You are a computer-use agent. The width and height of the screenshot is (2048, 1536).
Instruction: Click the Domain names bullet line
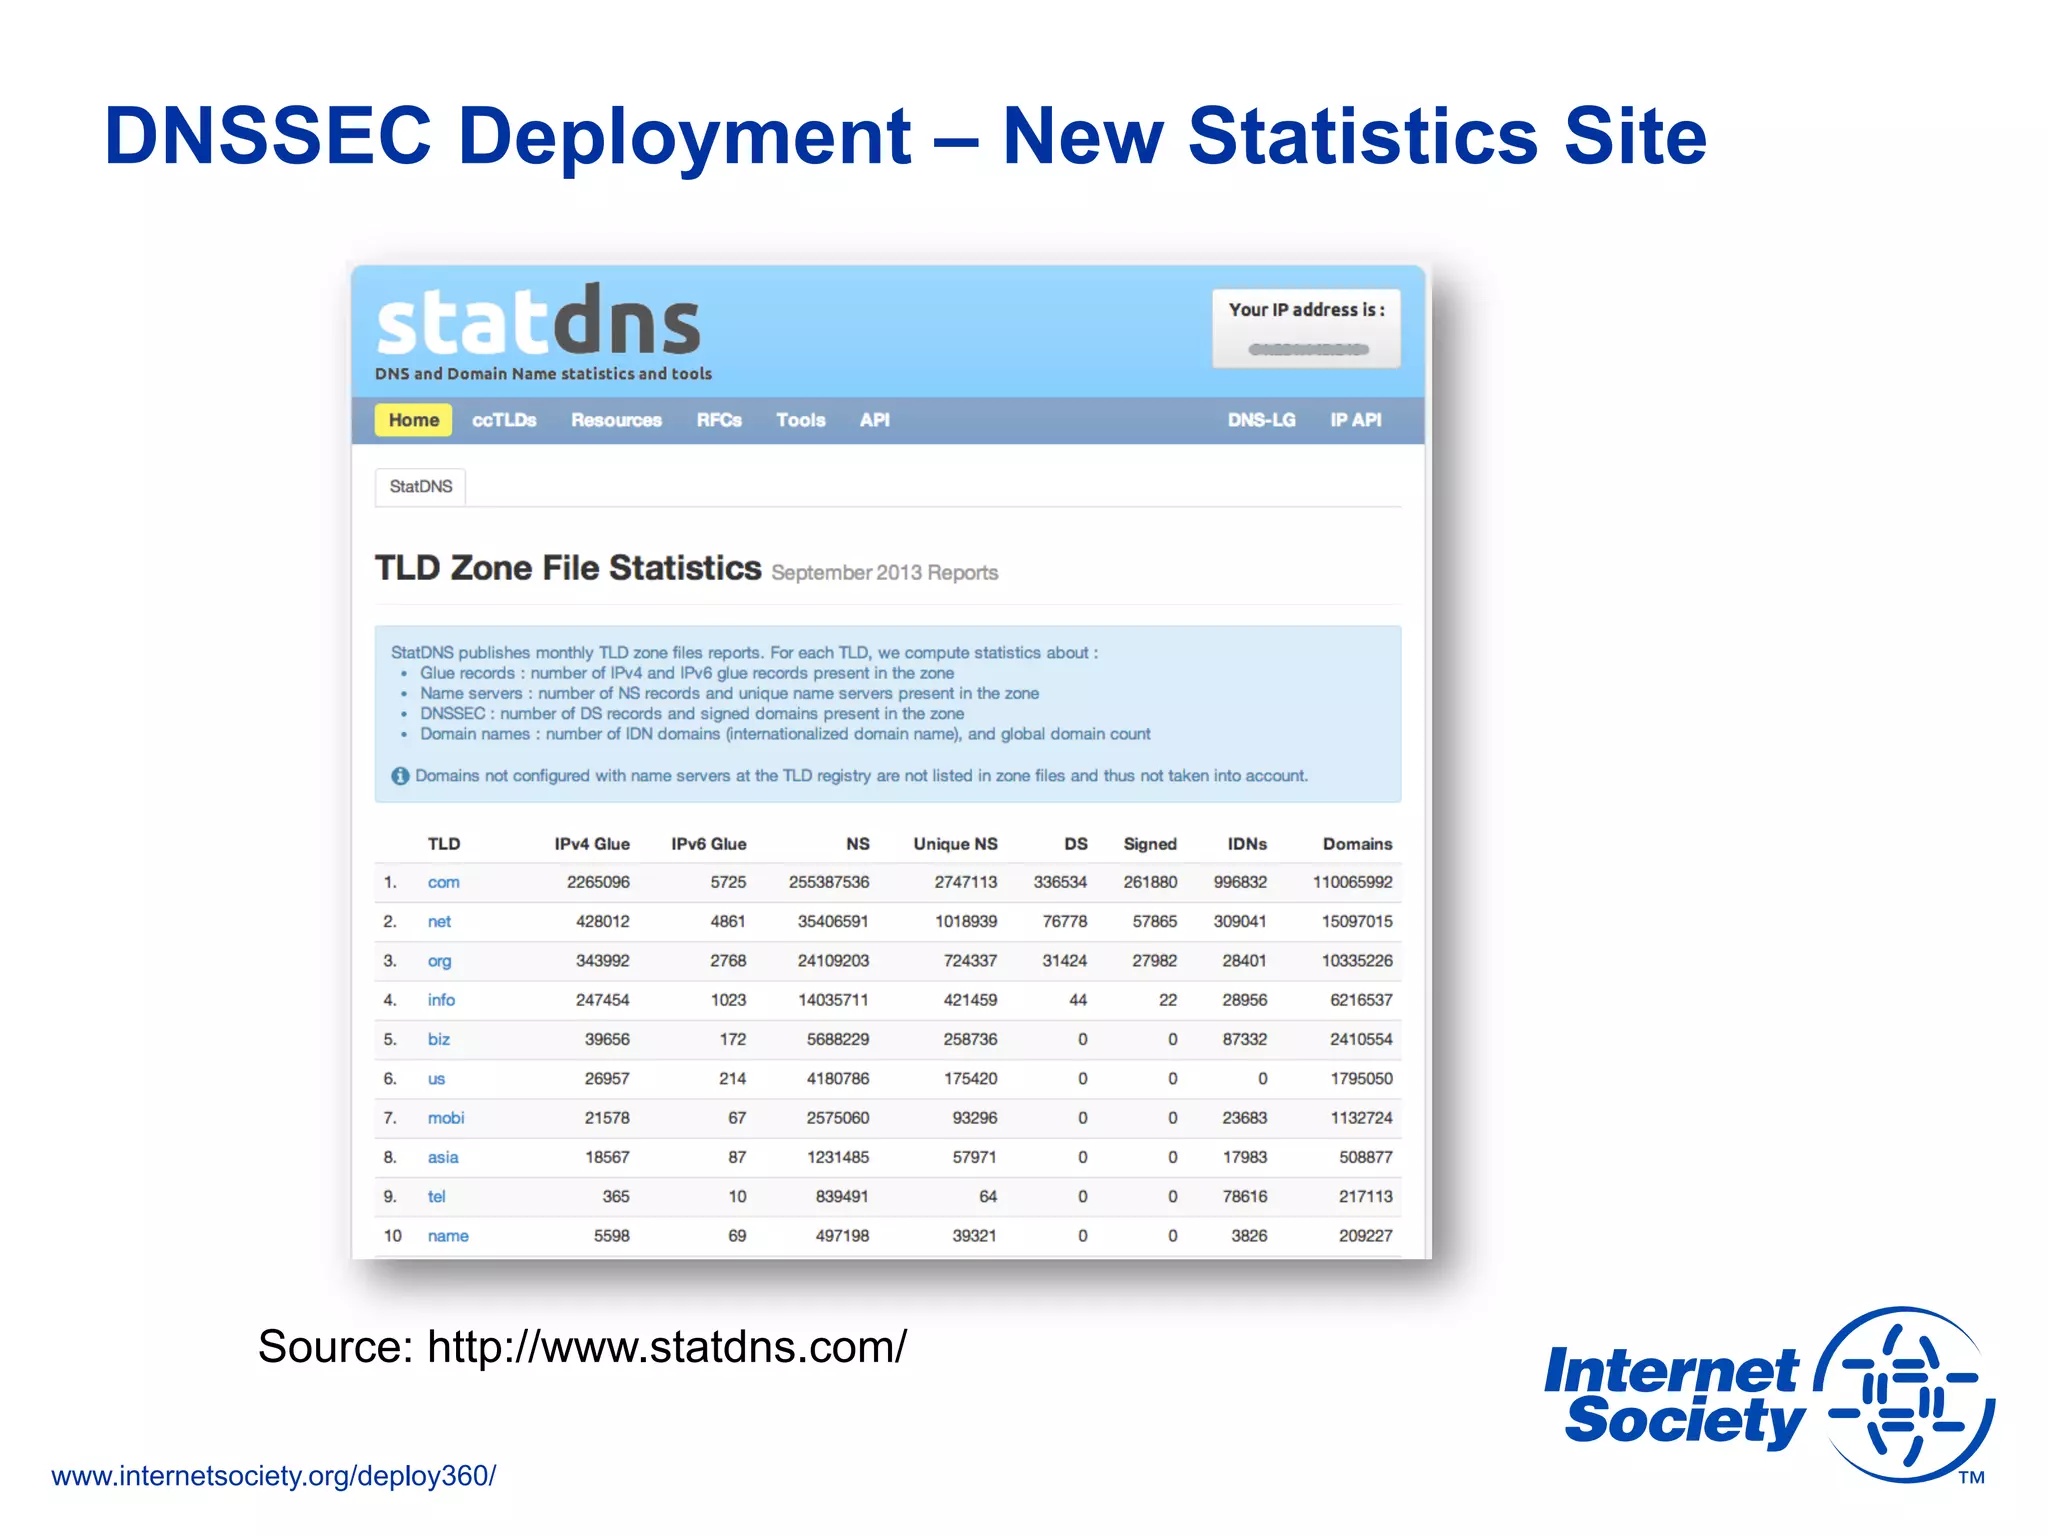pyautogui.click(x=785, y=734)
